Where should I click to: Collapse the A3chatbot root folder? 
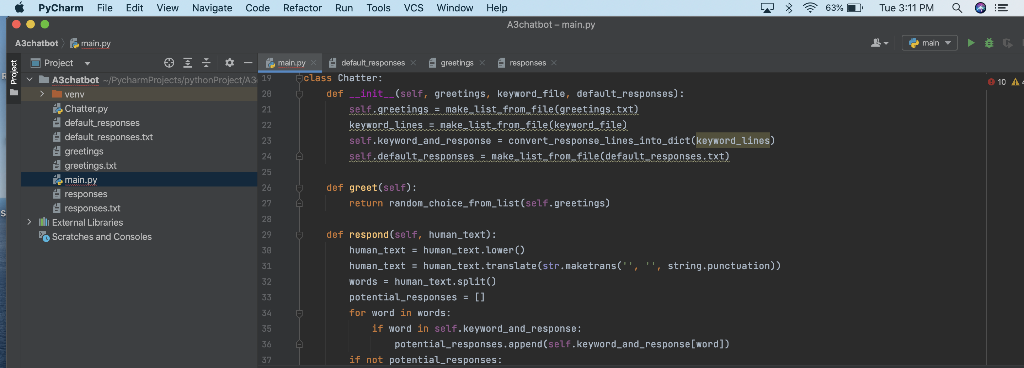29,80
